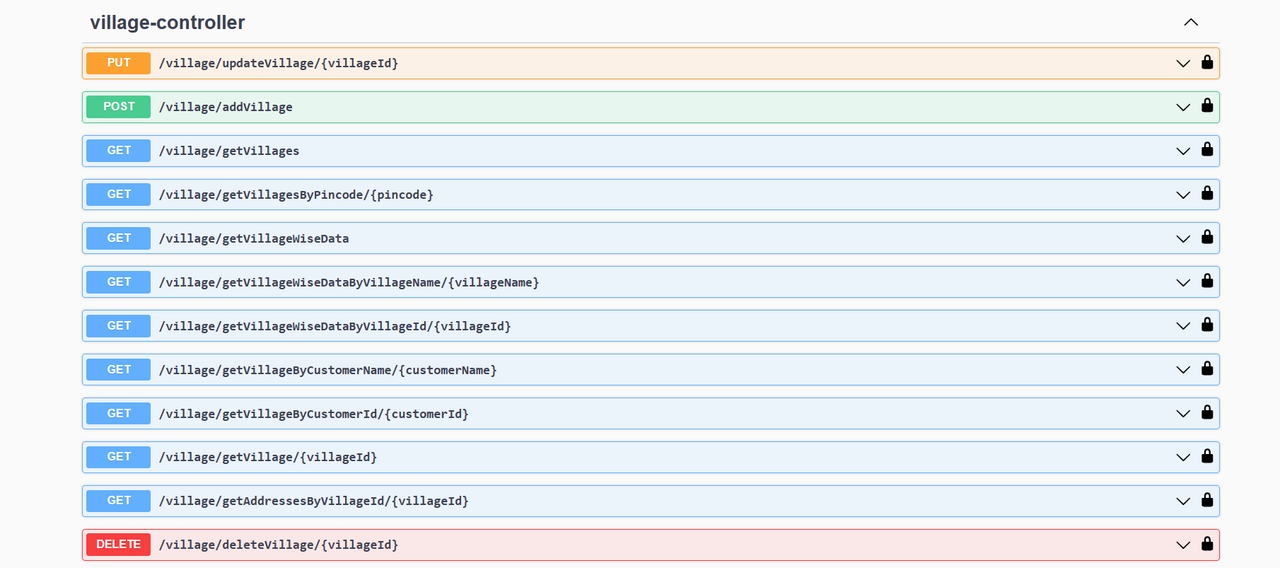
Task: Open path /village/getVillage/{villageId}
Action: click(268, 457)
